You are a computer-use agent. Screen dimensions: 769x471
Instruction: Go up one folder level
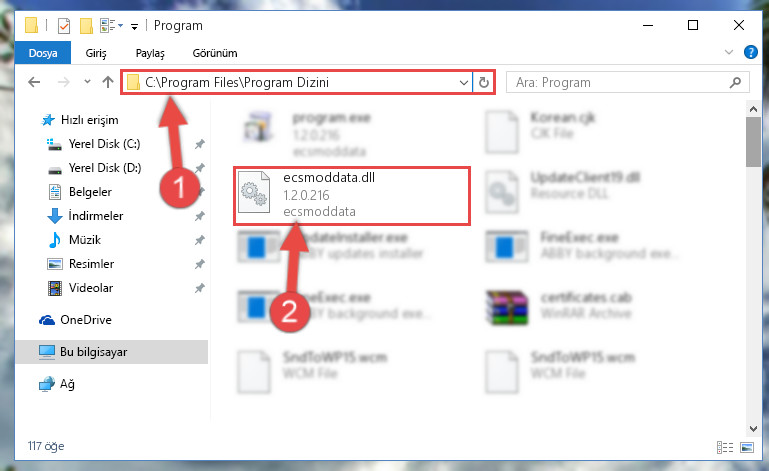tap(108, 82)
